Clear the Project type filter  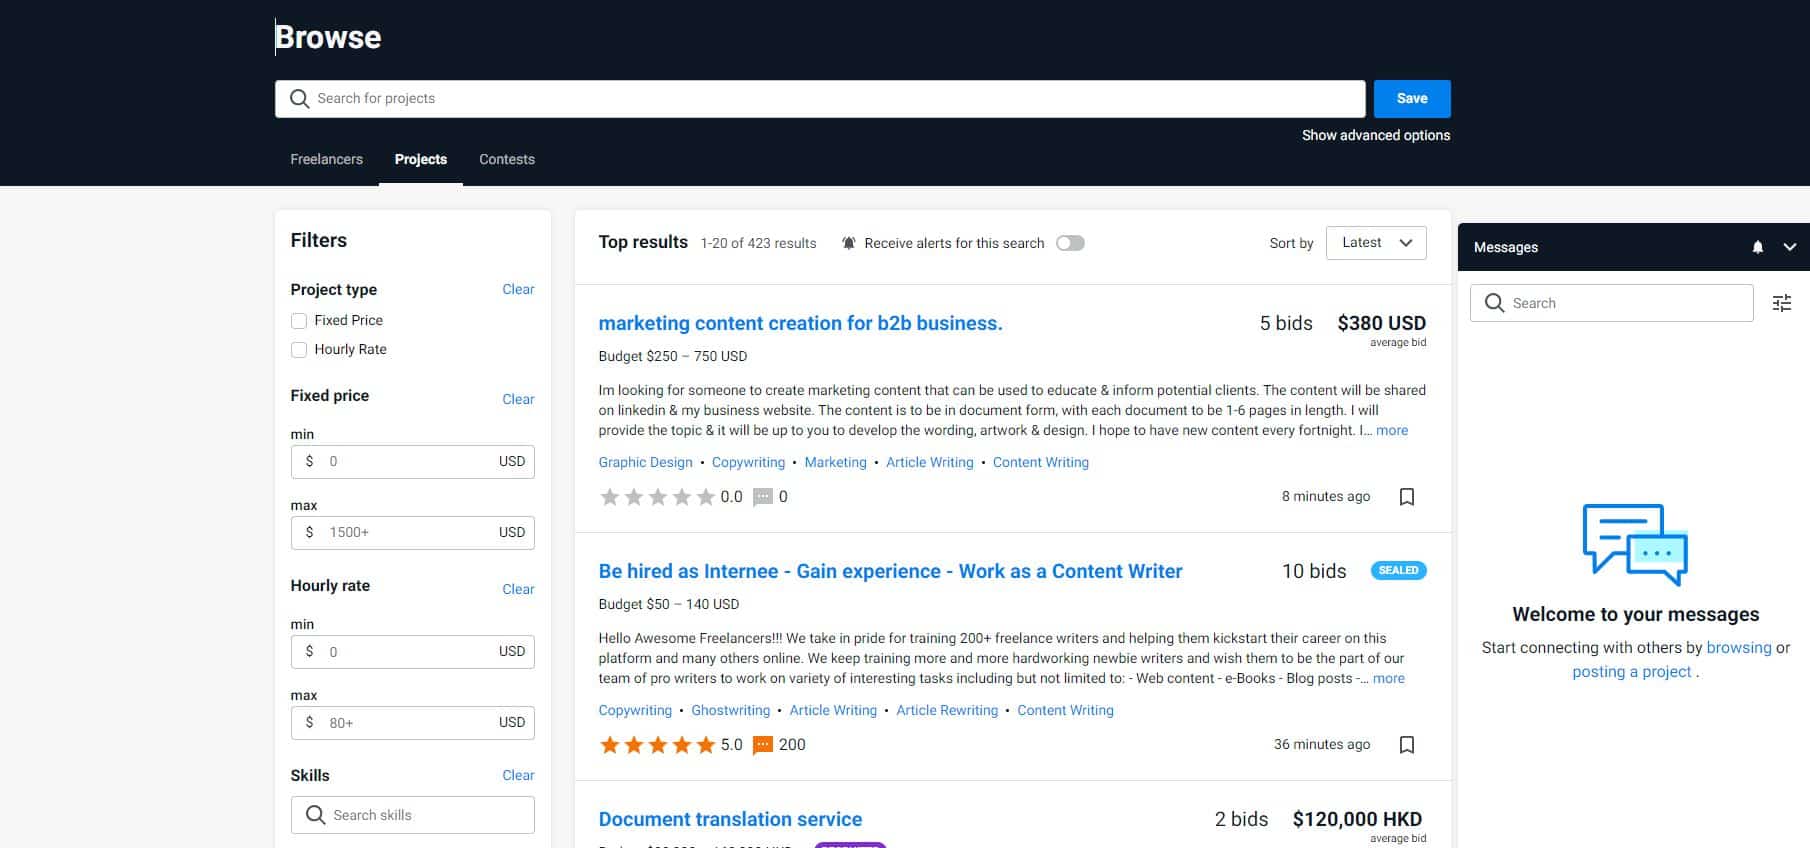(x=518, y=289)
